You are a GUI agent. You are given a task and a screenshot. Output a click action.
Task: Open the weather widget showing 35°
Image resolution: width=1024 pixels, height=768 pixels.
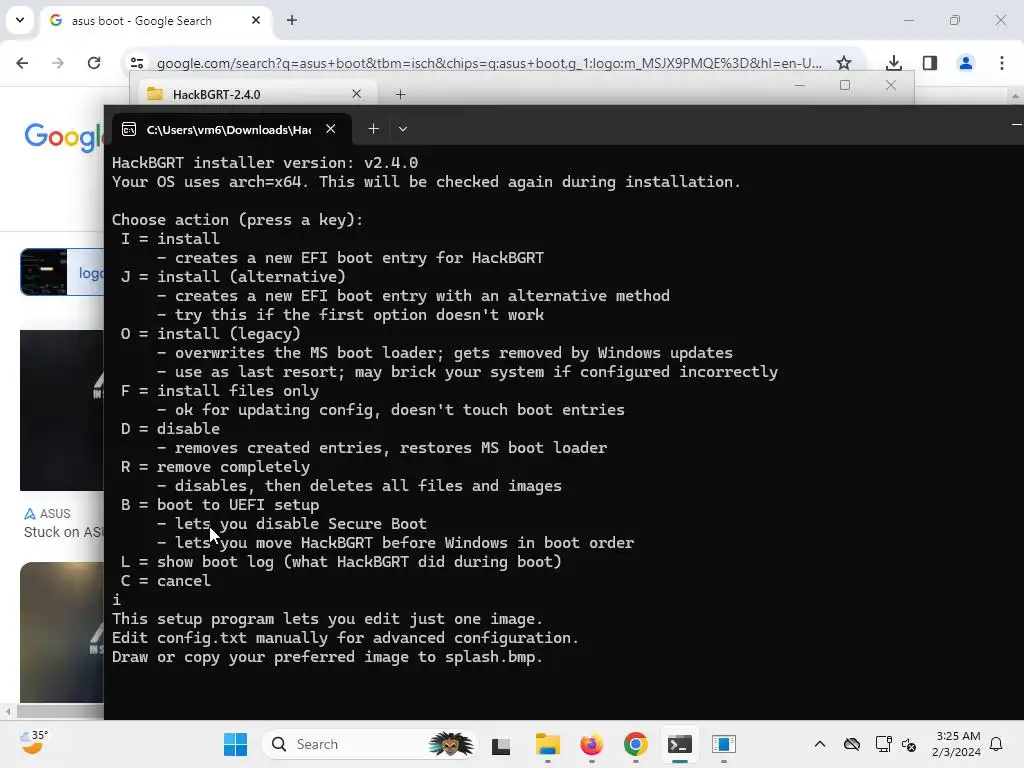coord(34,743)
